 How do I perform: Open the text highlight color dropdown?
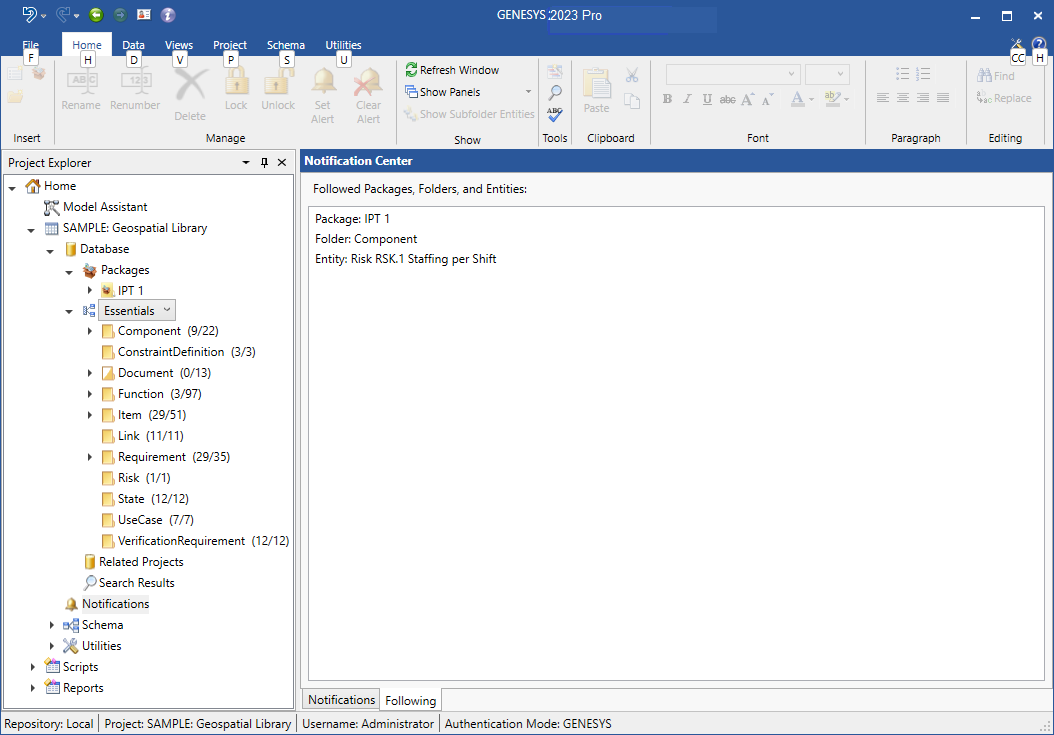[846, 100]
